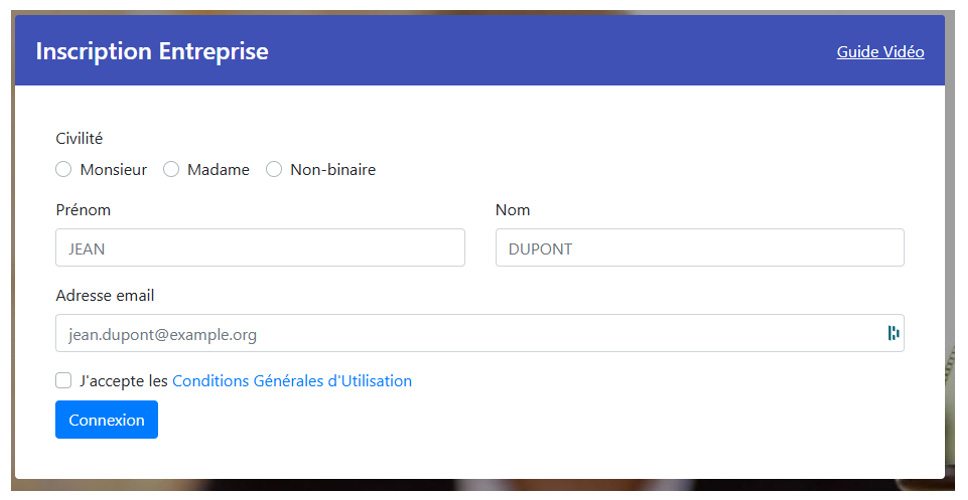The height and width of the screenshot is (500, 968).
Task: Focus the Prénom input with JEAN placeholder
Action: [260, 248]
